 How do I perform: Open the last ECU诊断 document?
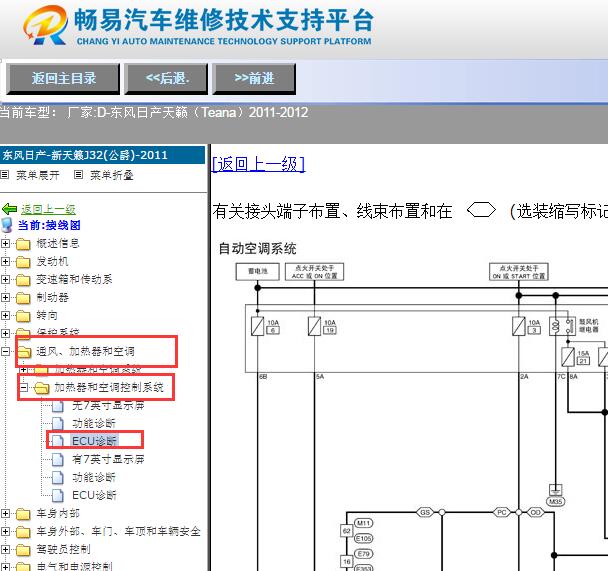pos(94,495)
